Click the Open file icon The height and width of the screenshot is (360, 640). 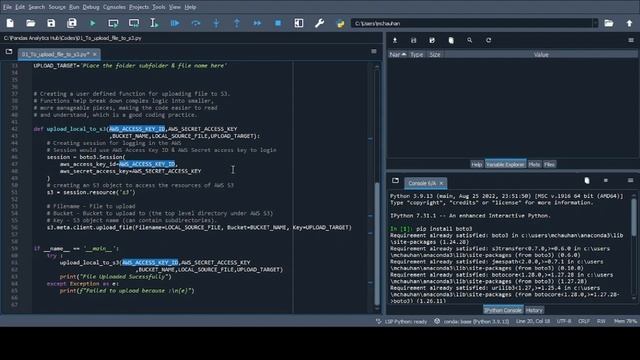pyautogui.click(x=31, y=23)
